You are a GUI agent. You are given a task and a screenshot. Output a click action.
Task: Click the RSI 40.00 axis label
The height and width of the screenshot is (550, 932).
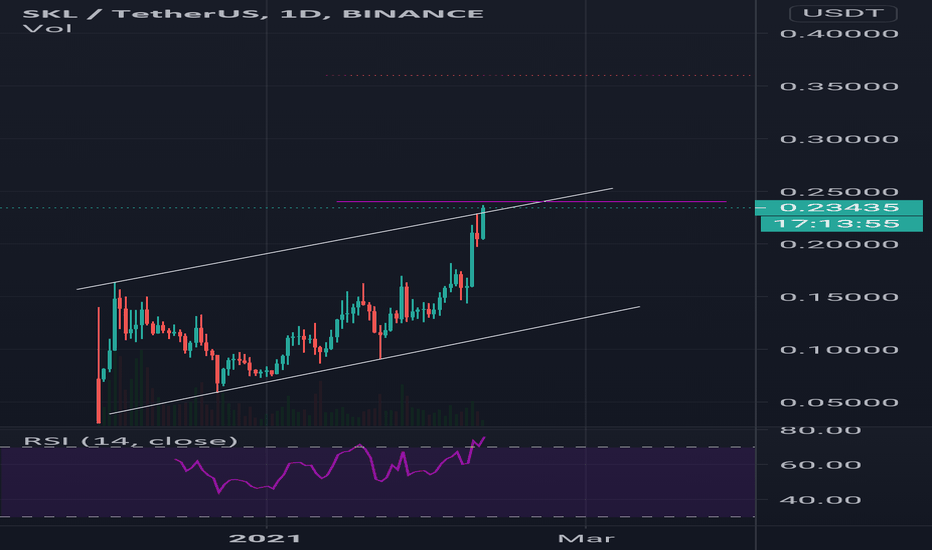820,499
